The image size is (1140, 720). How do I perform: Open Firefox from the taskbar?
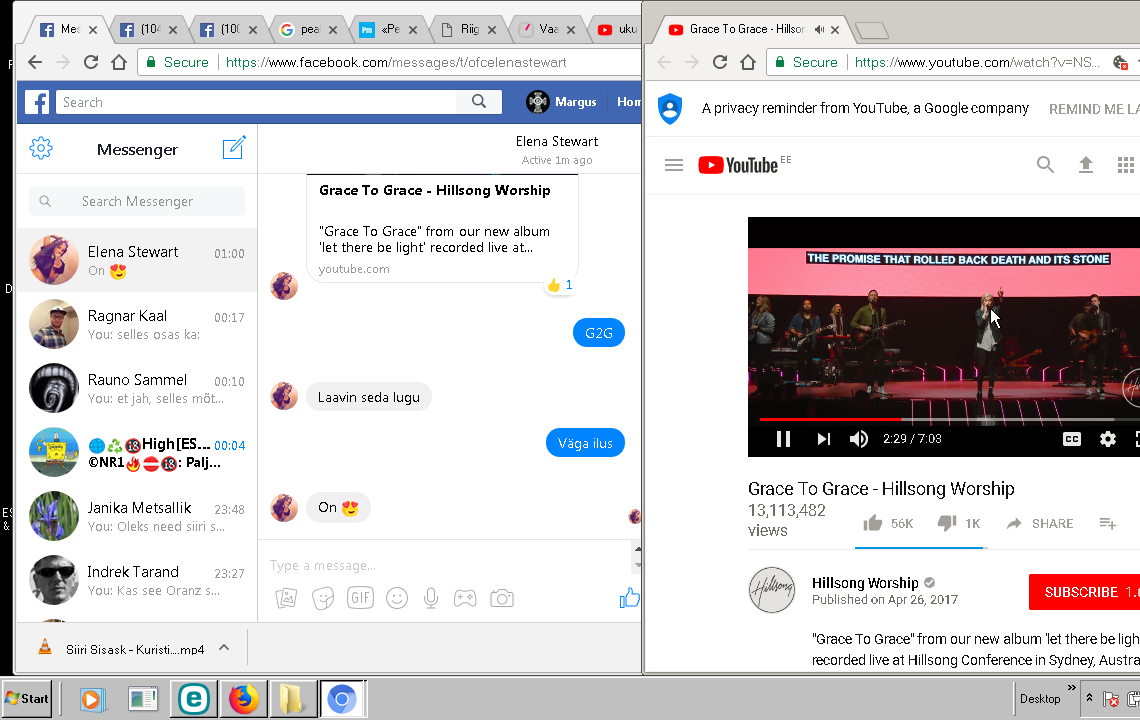(244, 699)
